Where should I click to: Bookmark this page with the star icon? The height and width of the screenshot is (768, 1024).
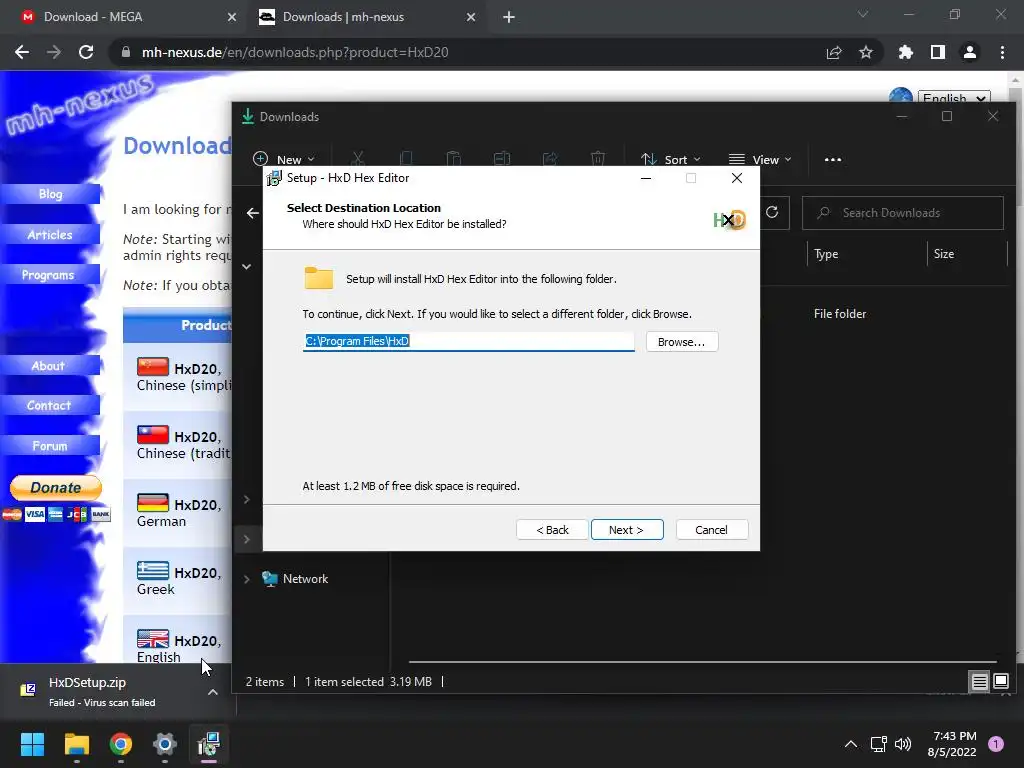[866, 52]
